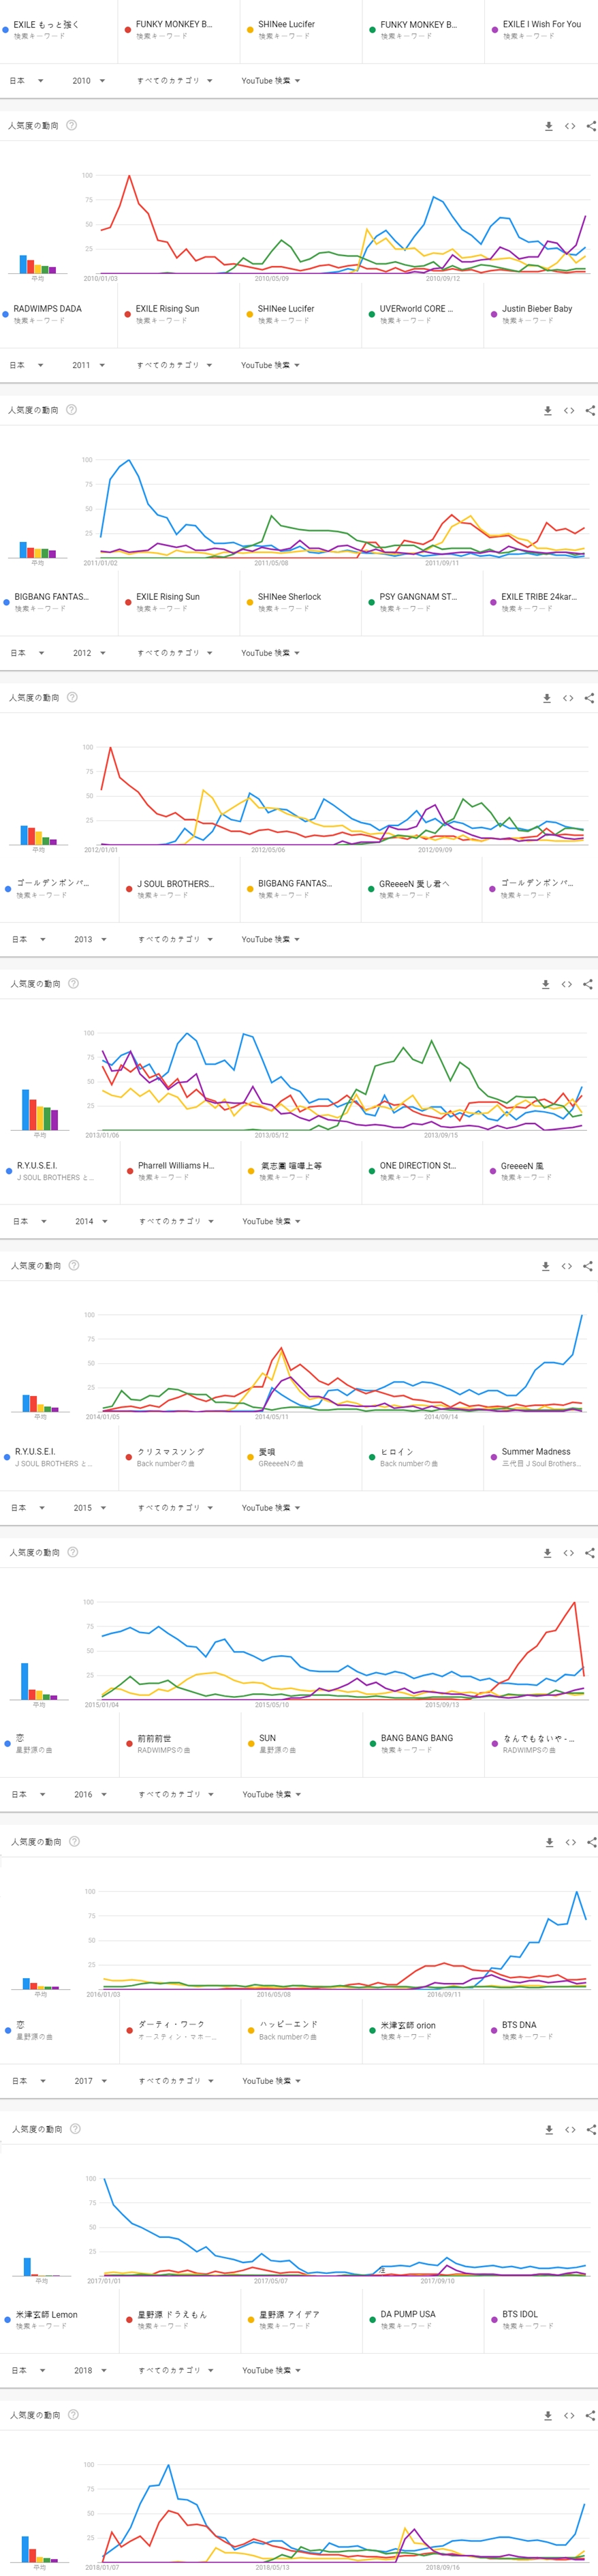Open help for the 2018 人気度の動向 chart
Image resolution: width=598 pixels, height=2576 pixels.
(x=73, y=2415)
